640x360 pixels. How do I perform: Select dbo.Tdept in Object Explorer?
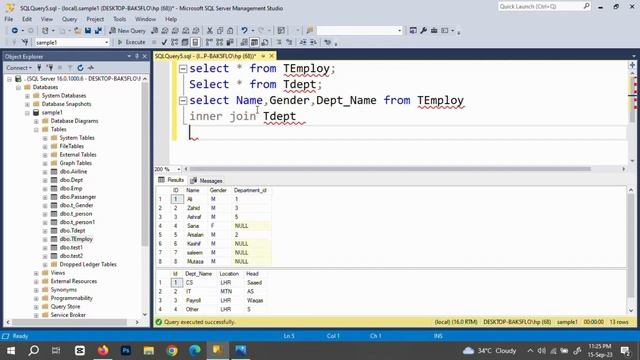coord(72,231)
